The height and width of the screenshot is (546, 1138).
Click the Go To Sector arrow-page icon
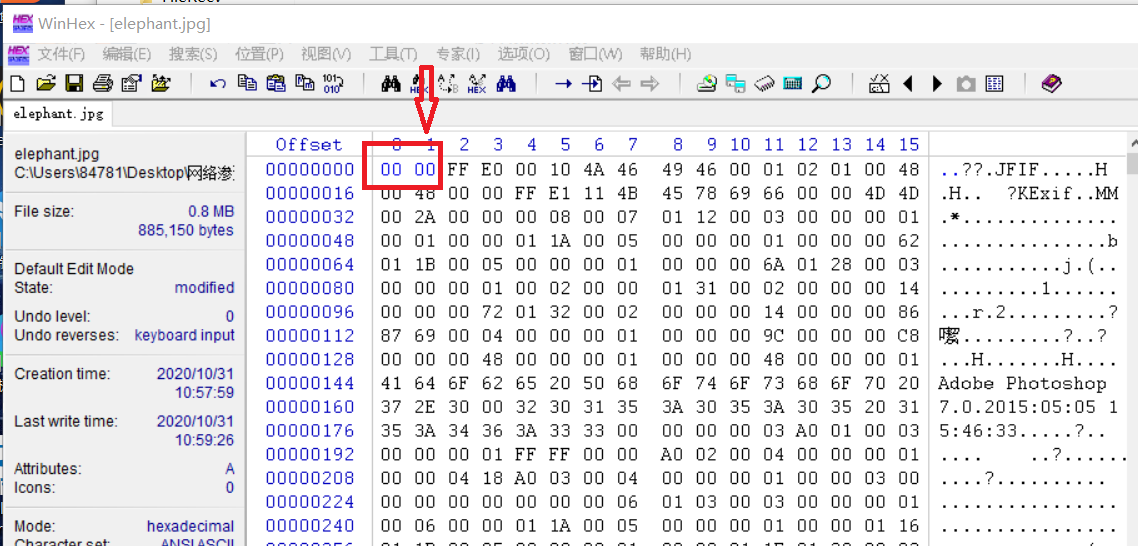click(x=592, y=83)
